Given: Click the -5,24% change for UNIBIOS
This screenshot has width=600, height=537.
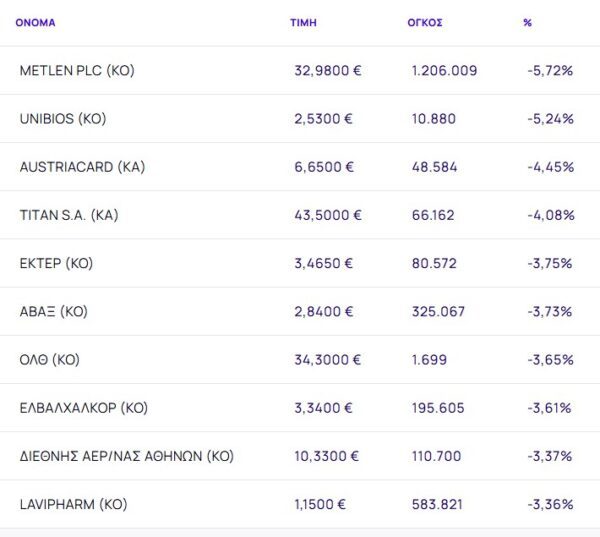Looking at the screenshot, I should click(x=550, y=119).
